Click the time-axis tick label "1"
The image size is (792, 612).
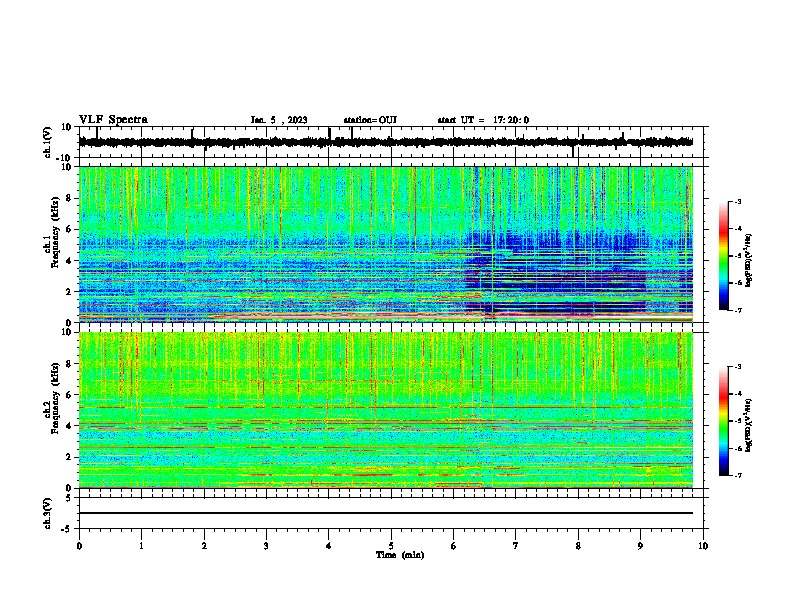click(x=141, y=546)
